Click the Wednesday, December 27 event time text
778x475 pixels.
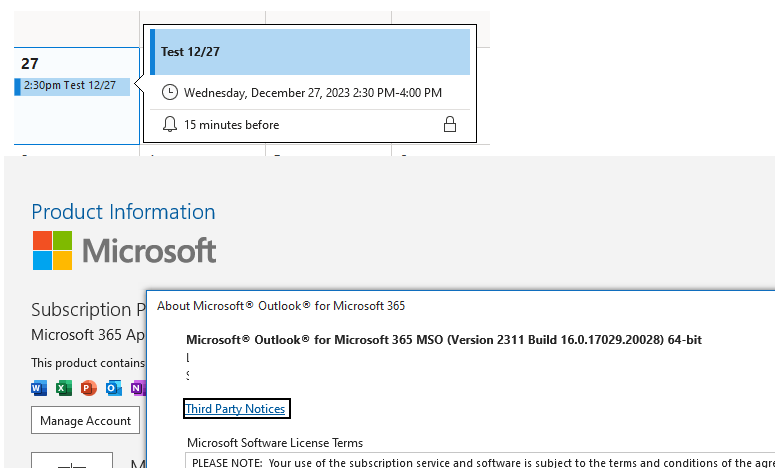(313, 93)
